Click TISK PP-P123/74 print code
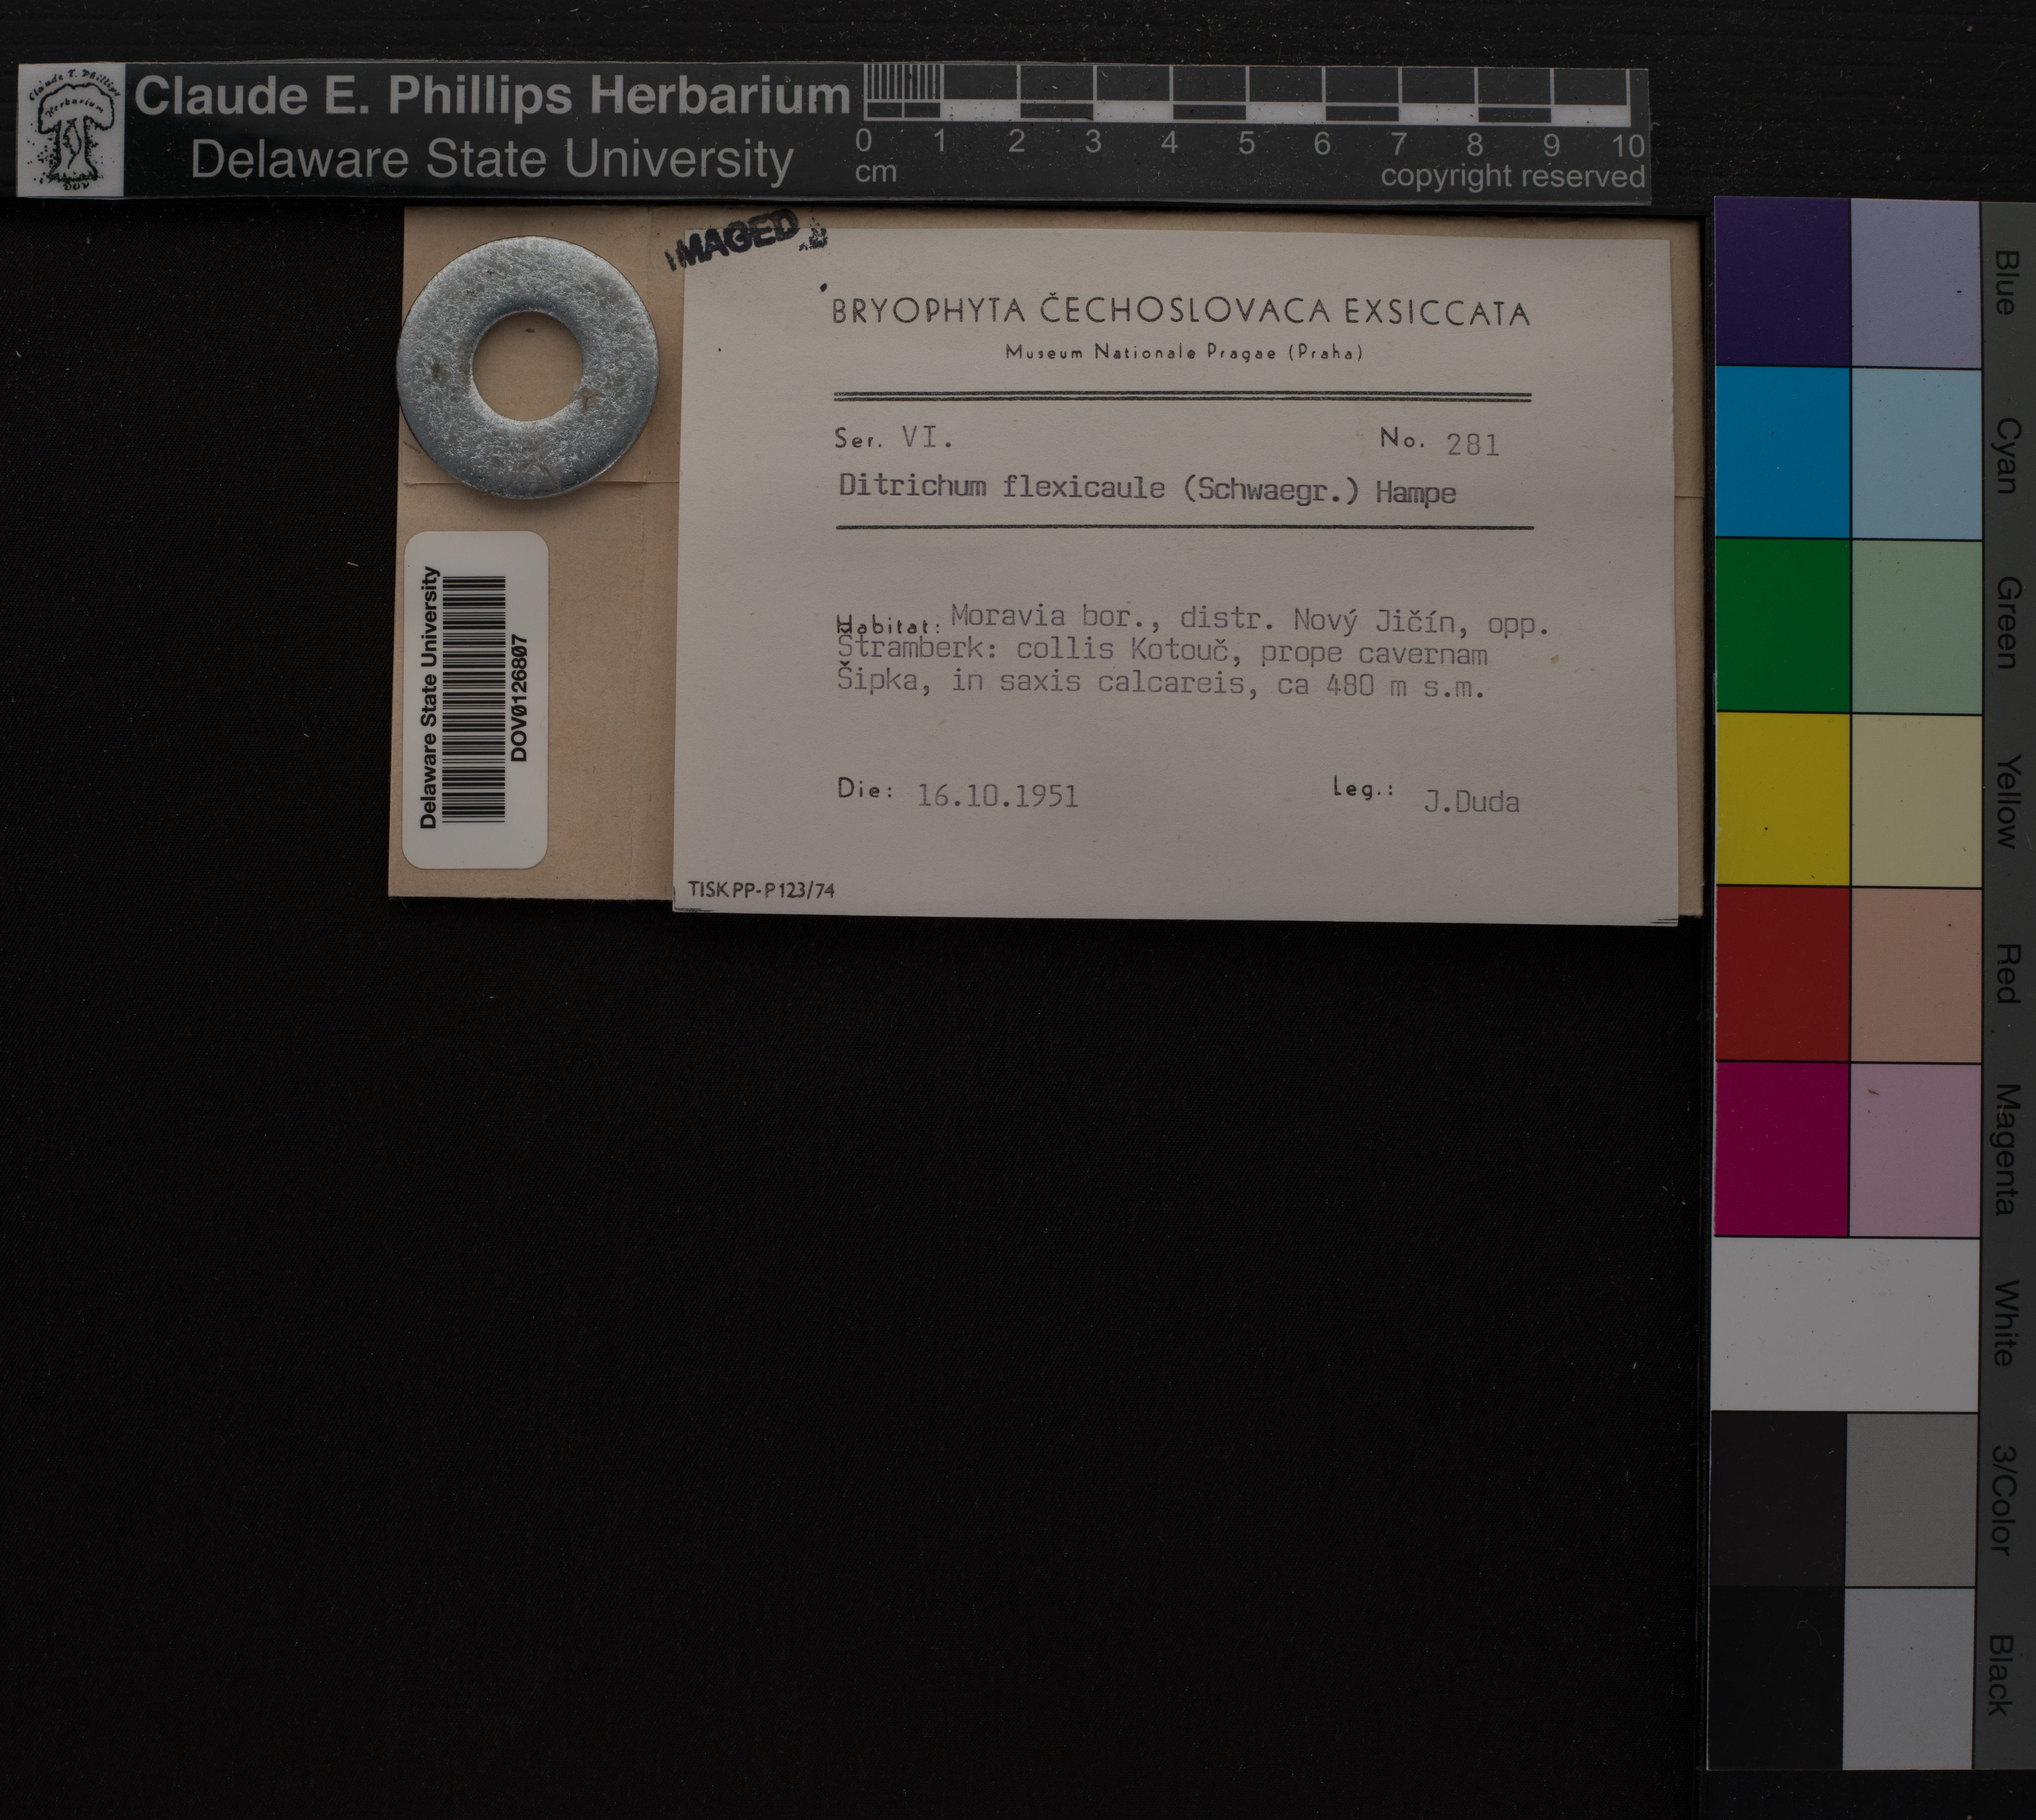The width and height of the screenshot is (2036, 1820). tap(761, 890)
